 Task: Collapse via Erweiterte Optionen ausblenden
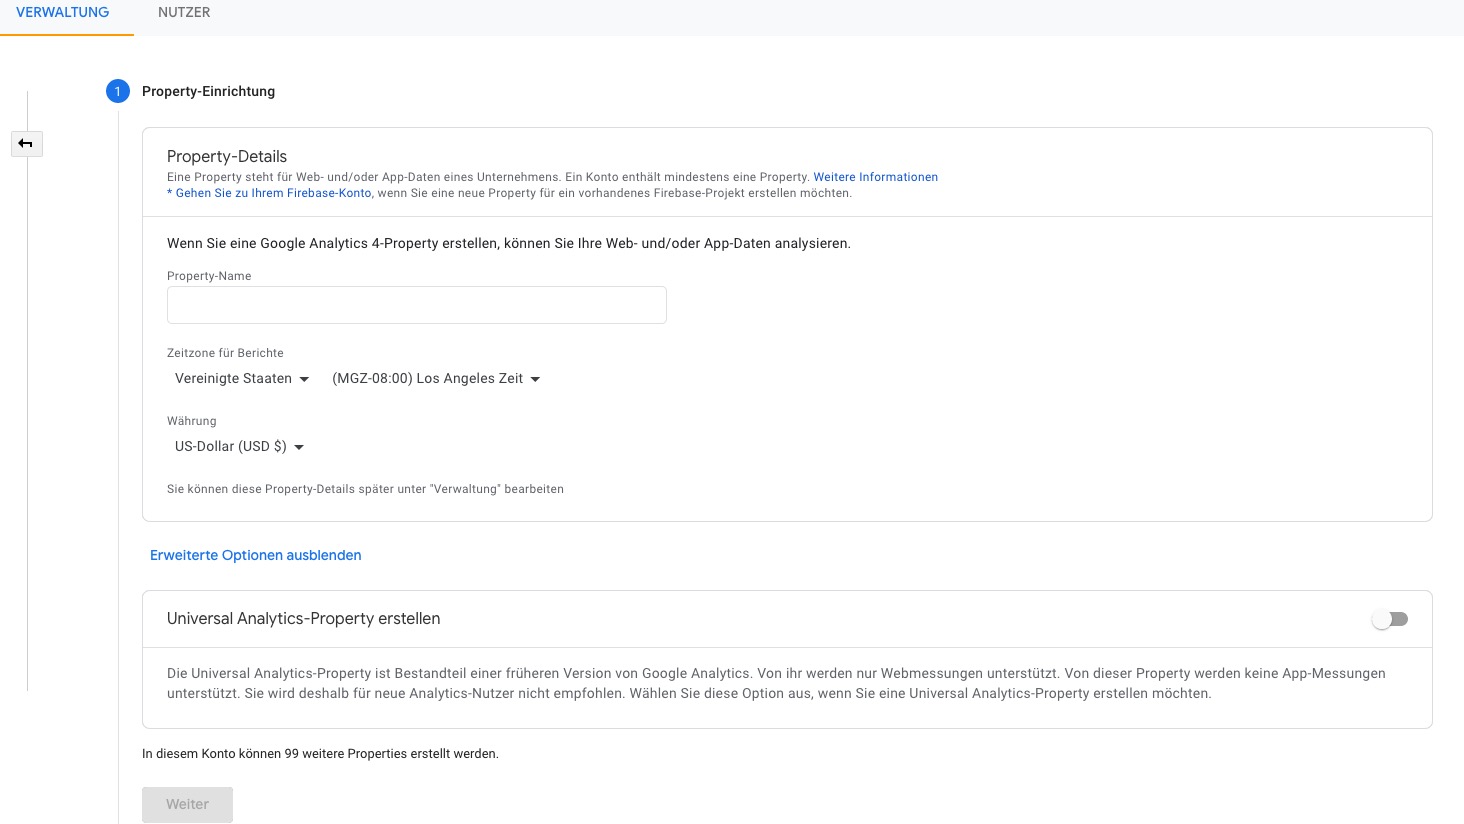[x=255, y=555]
